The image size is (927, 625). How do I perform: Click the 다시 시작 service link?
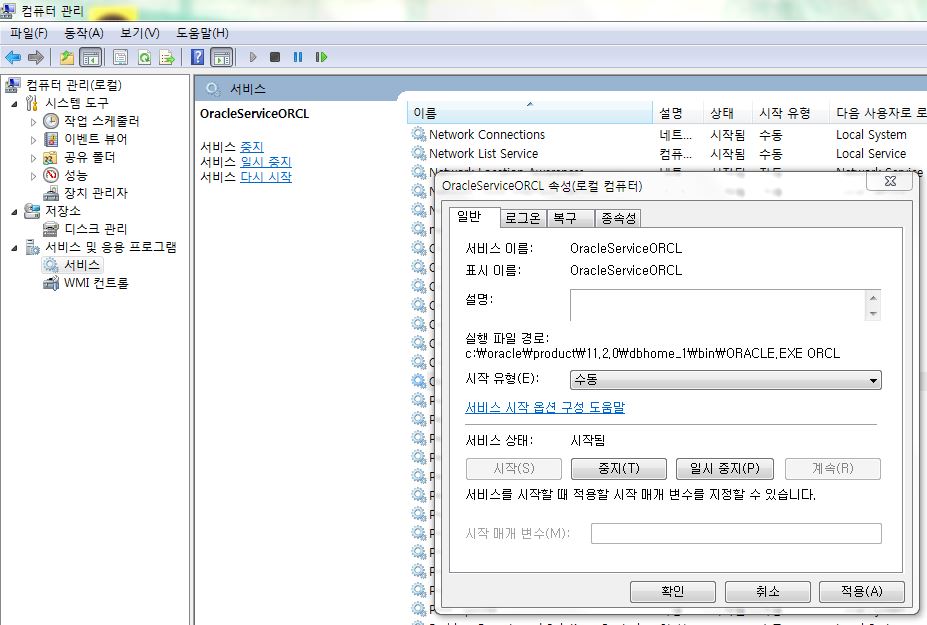tap(265, 177)
